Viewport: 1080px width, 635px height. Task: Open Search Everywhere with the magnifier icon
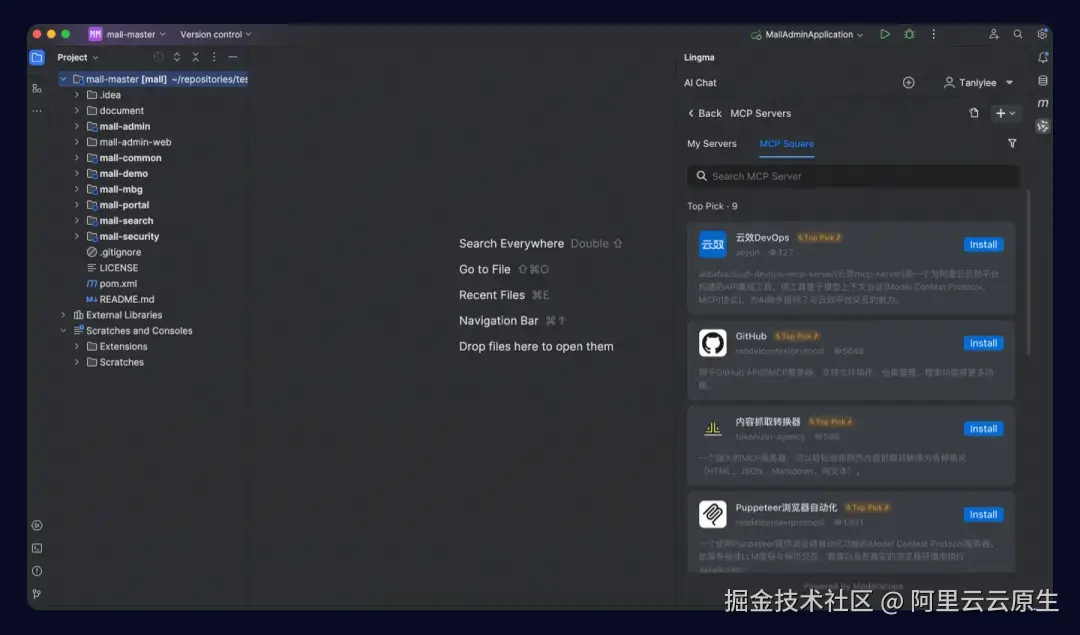(x=1018, y=33)
